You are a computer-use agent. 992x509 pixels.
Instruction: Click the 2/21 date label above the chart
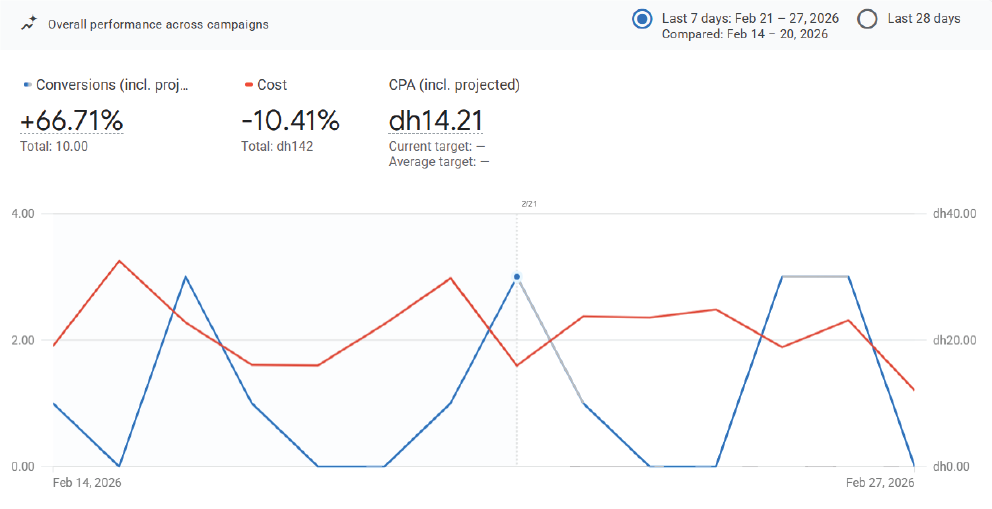pos(528,204)
